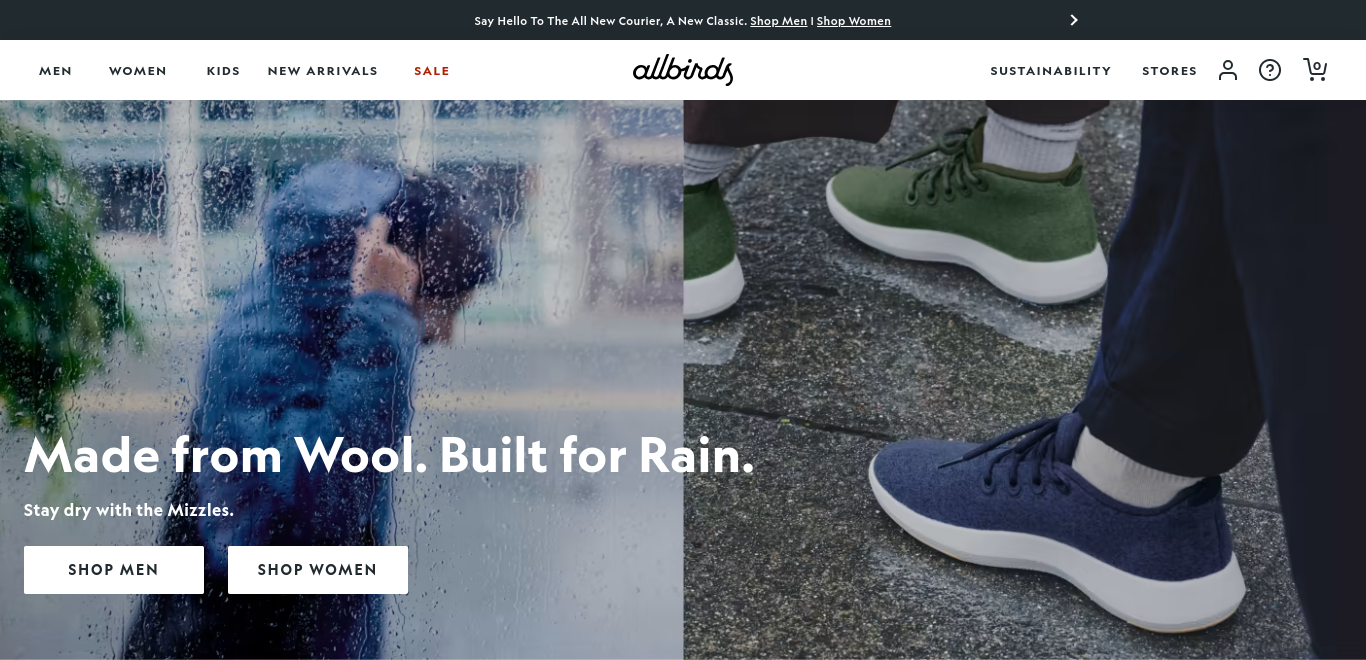The height and width of the screenshot is (660, 1366).
Task: Open the Sale section
Action: pyautogui.click(x=432, y=71)
